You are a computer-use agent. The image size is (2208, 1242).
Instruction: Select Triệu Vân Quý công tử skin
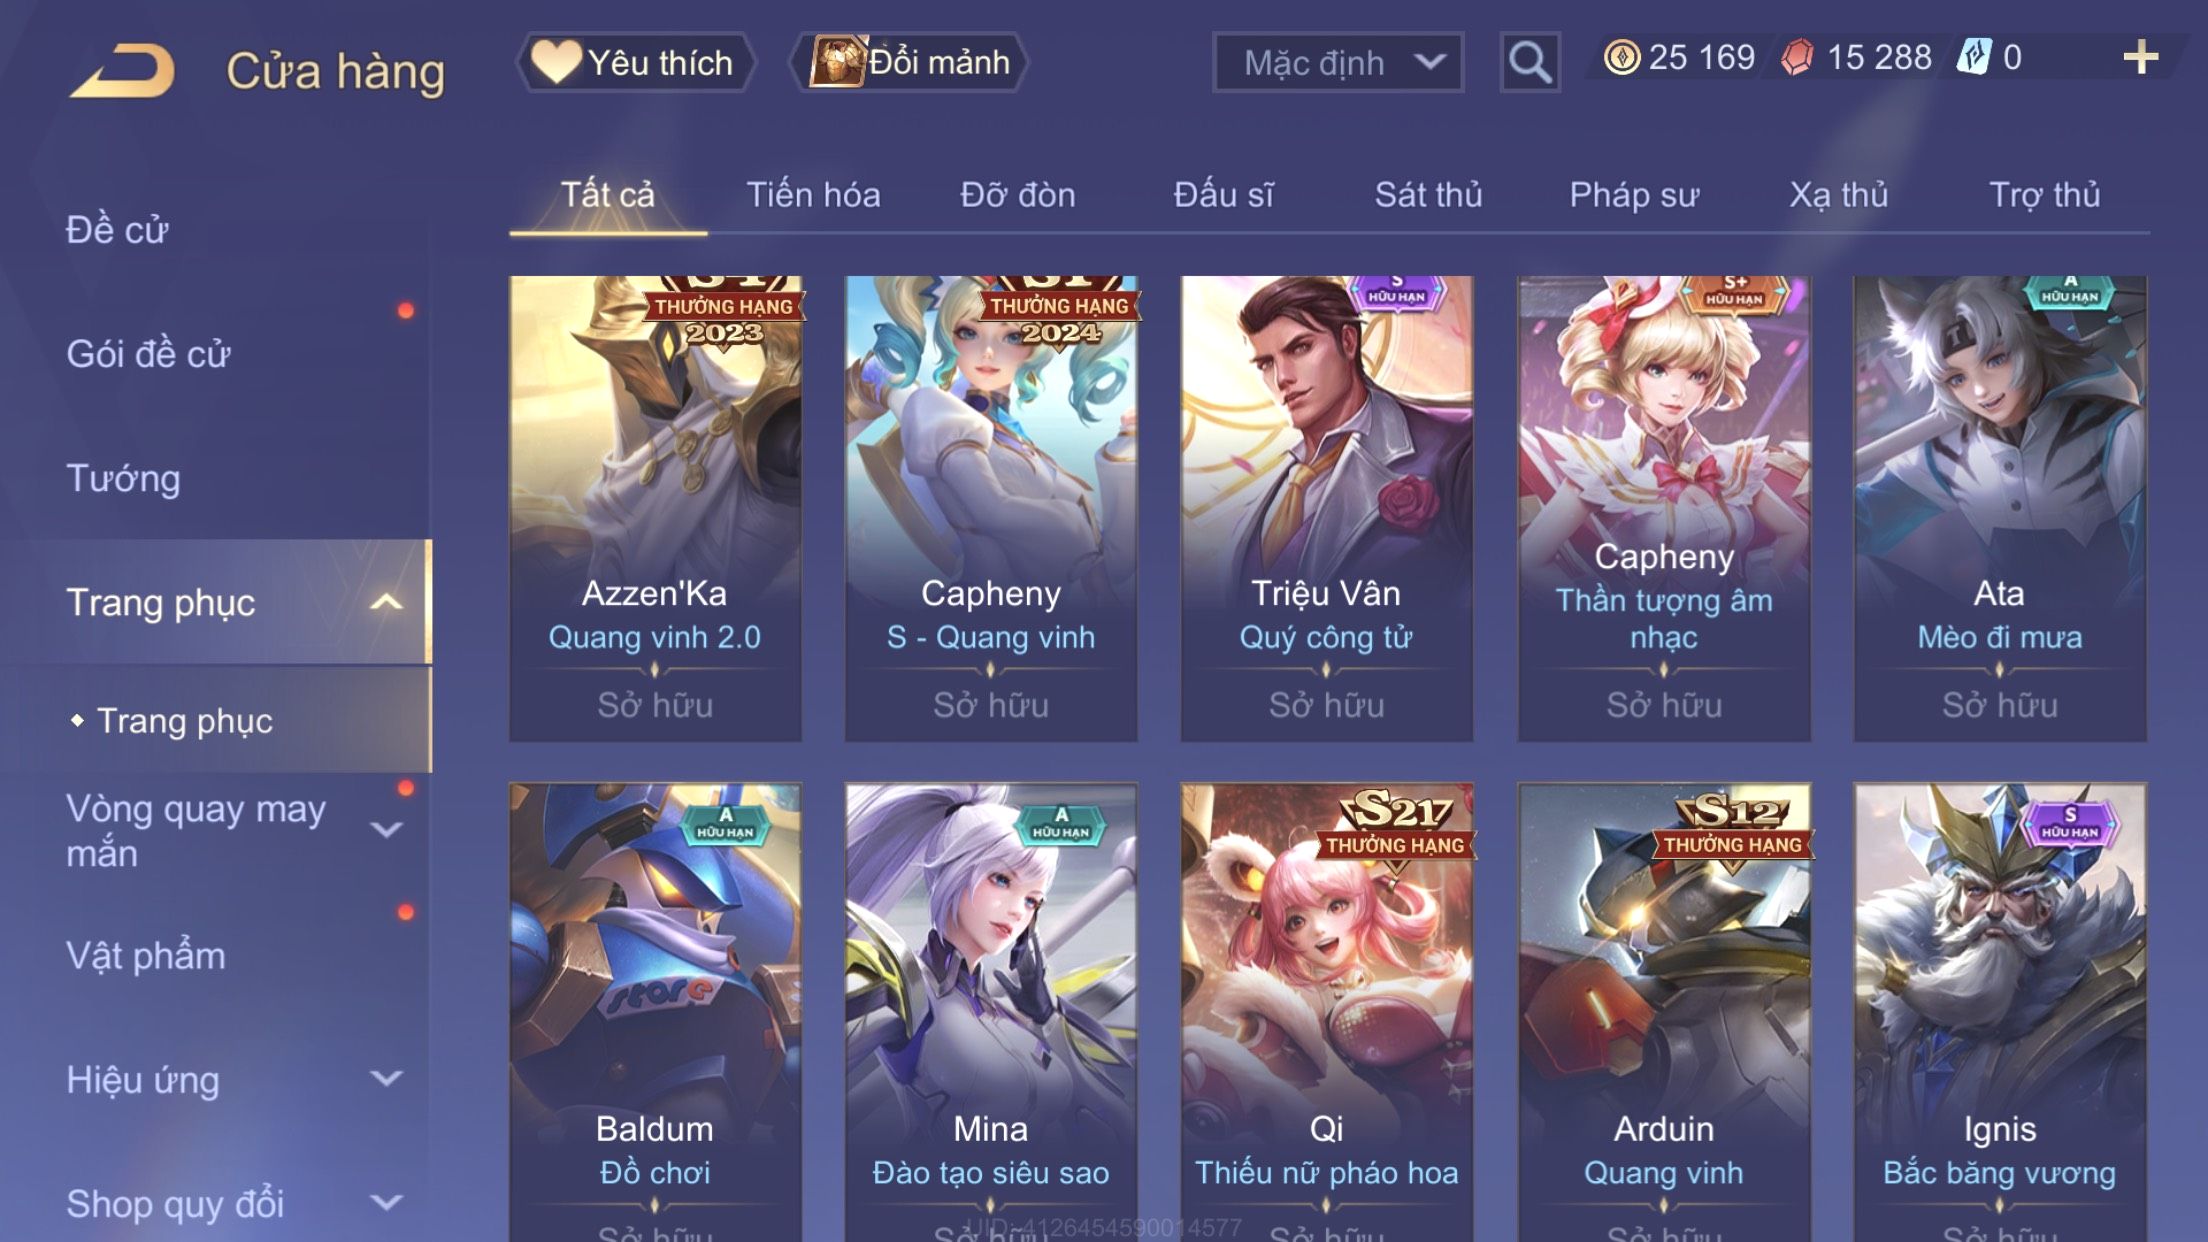1326,508
